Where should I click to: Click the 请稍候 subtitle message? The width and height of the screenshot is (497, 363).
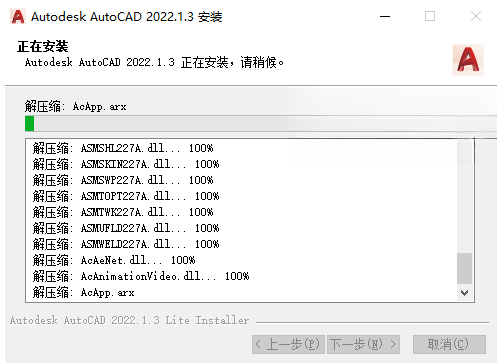[154, 62]
